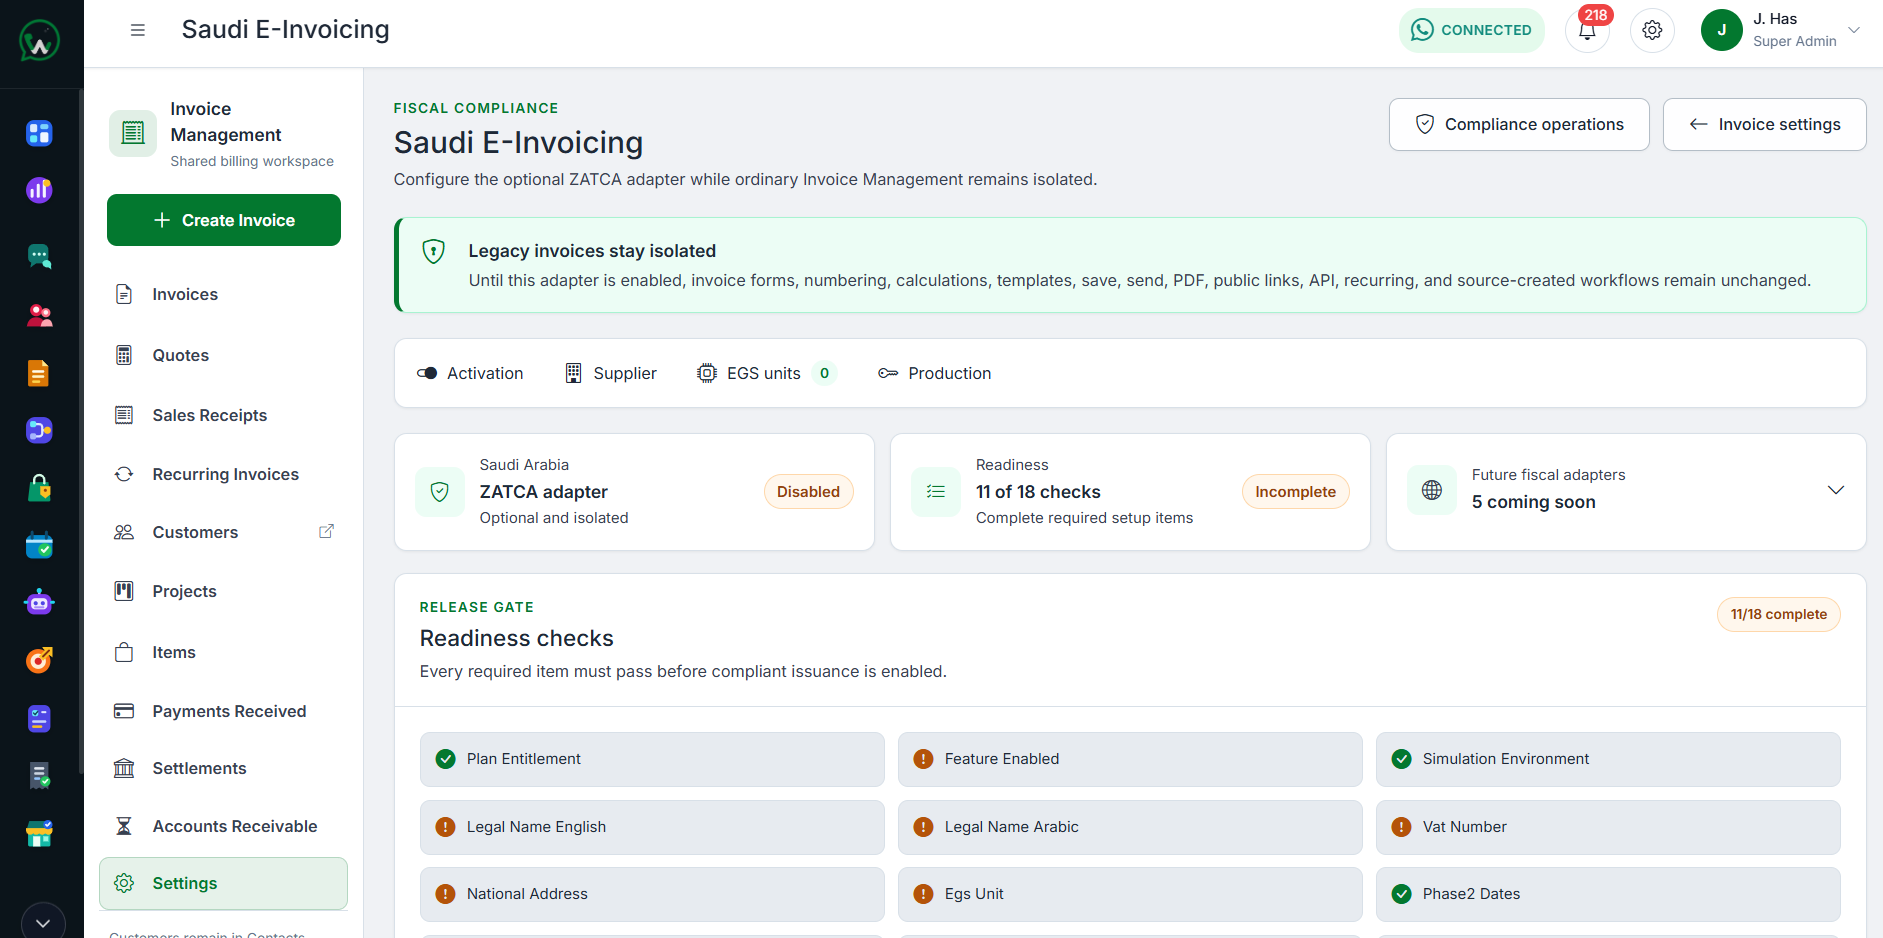Go back to Invoice settings

[1764, 124]
